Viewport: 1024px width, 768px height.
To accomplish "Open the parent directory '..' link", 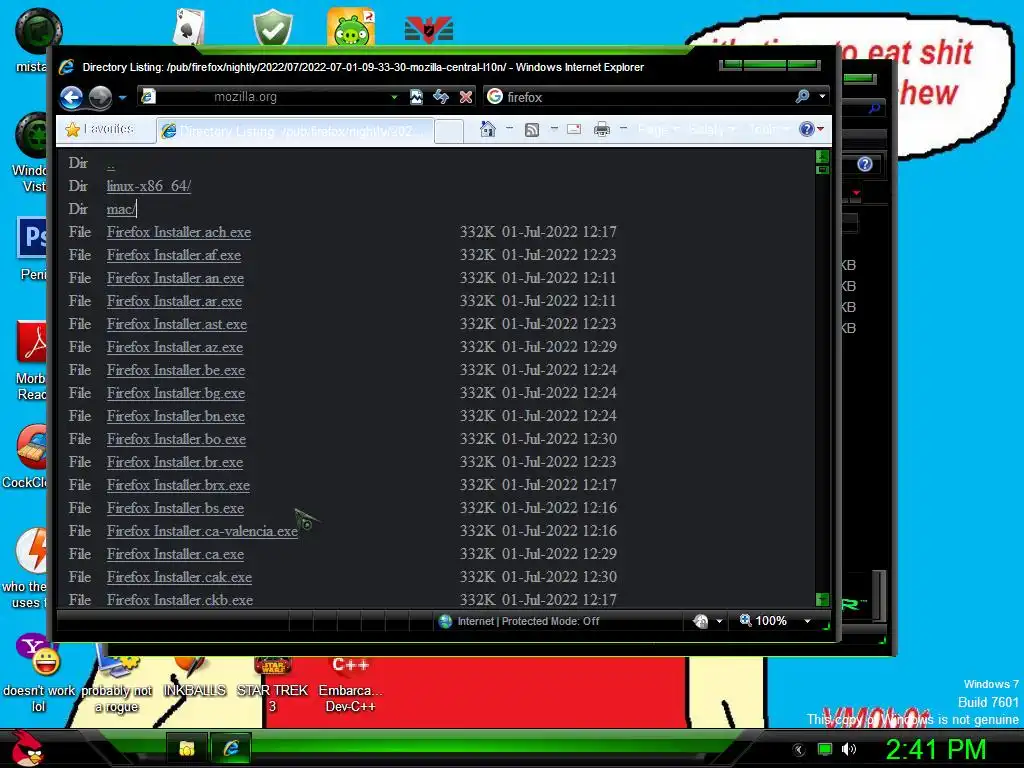I will coord(111,165).
